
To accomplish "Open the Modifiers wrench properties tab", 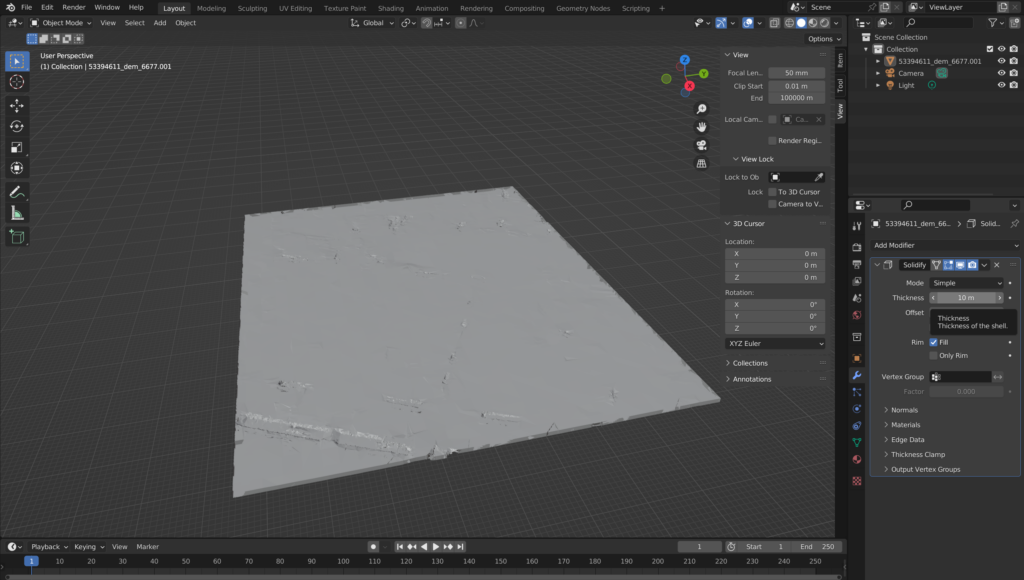I will tap(856, 375).
